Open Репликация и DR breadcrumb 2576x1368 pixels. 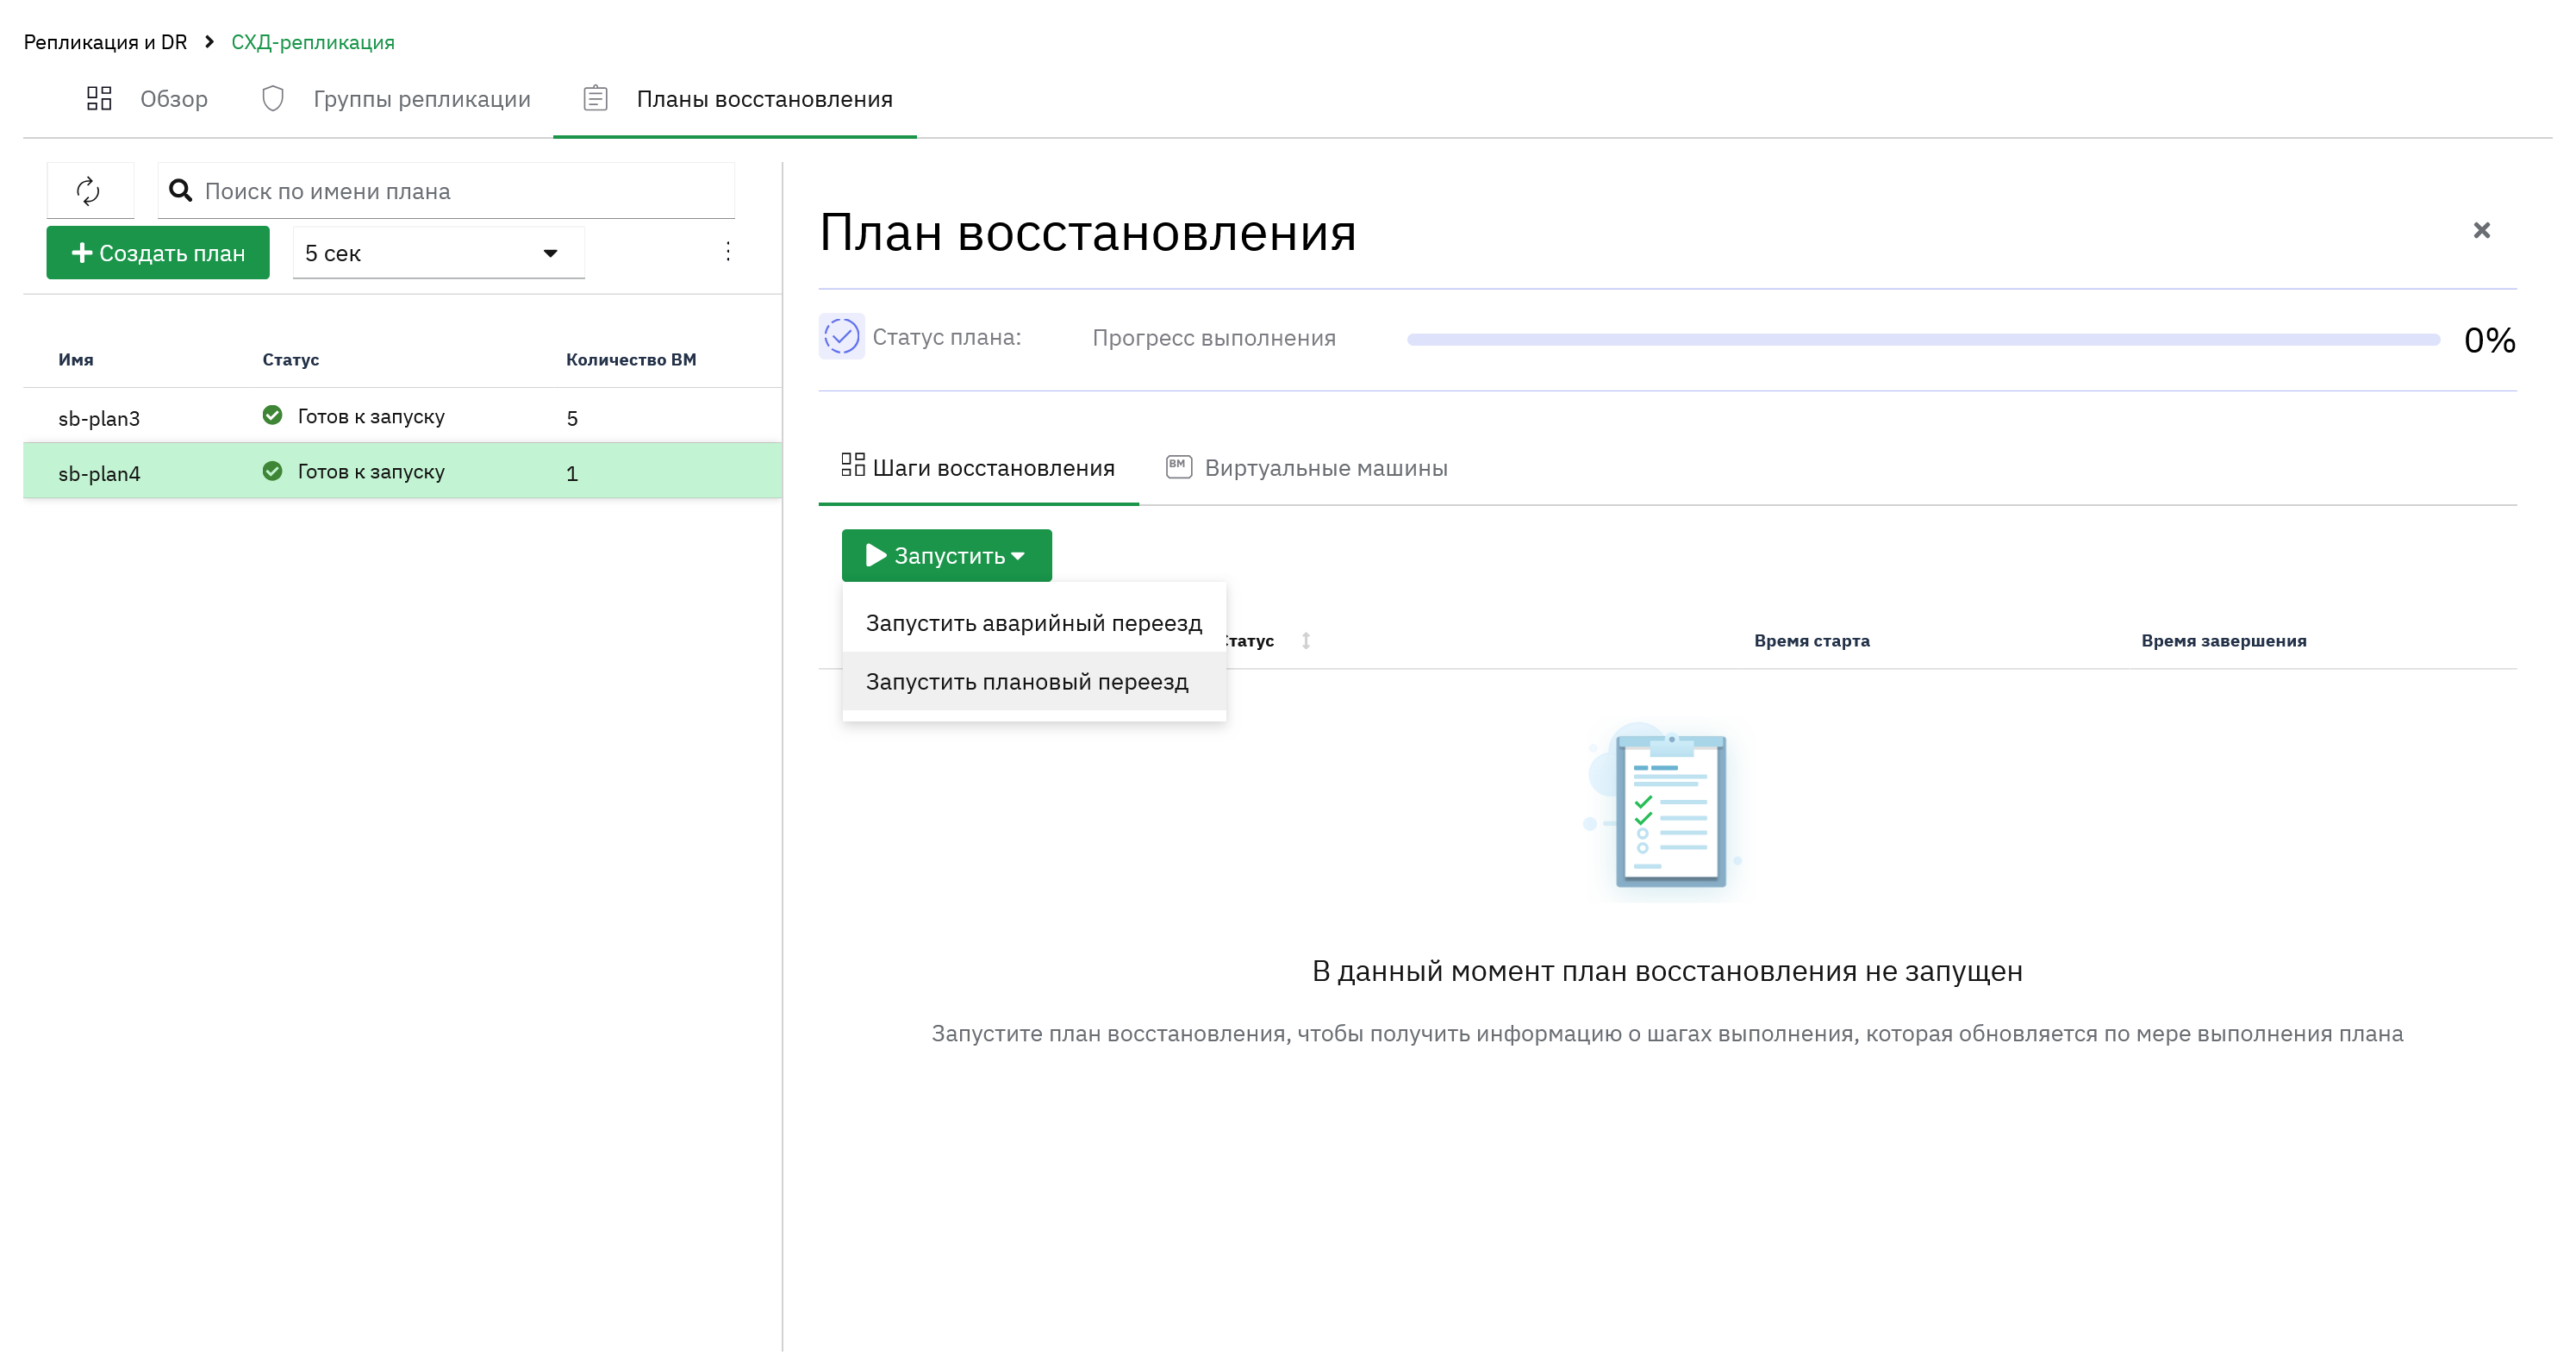tap(105, 42)
